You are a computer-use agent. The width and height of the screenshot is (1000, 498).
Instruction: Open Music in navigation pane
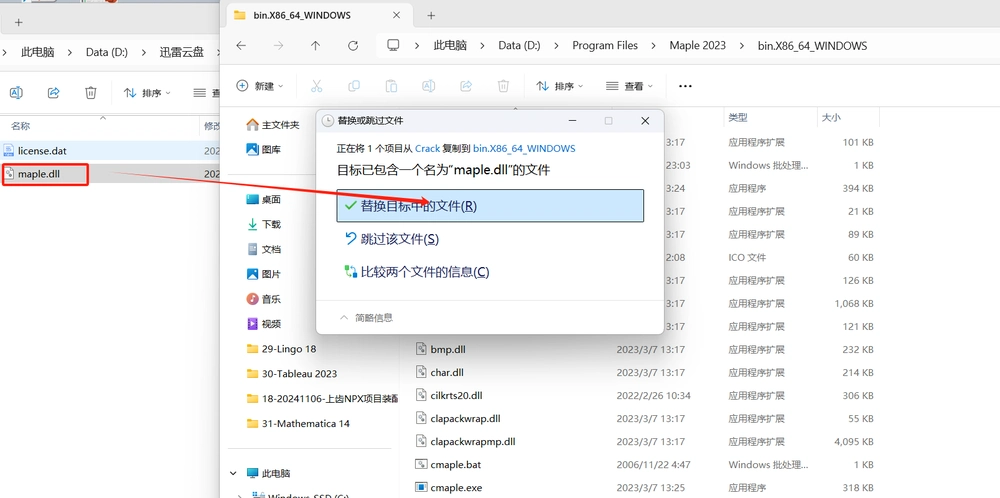click(x=263, y=299)
